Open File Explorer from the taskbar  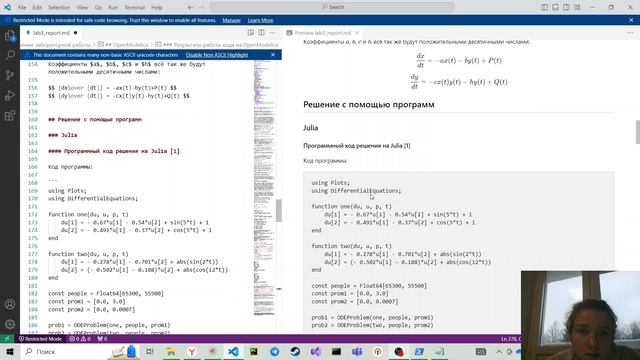click(x=171, y=351)
